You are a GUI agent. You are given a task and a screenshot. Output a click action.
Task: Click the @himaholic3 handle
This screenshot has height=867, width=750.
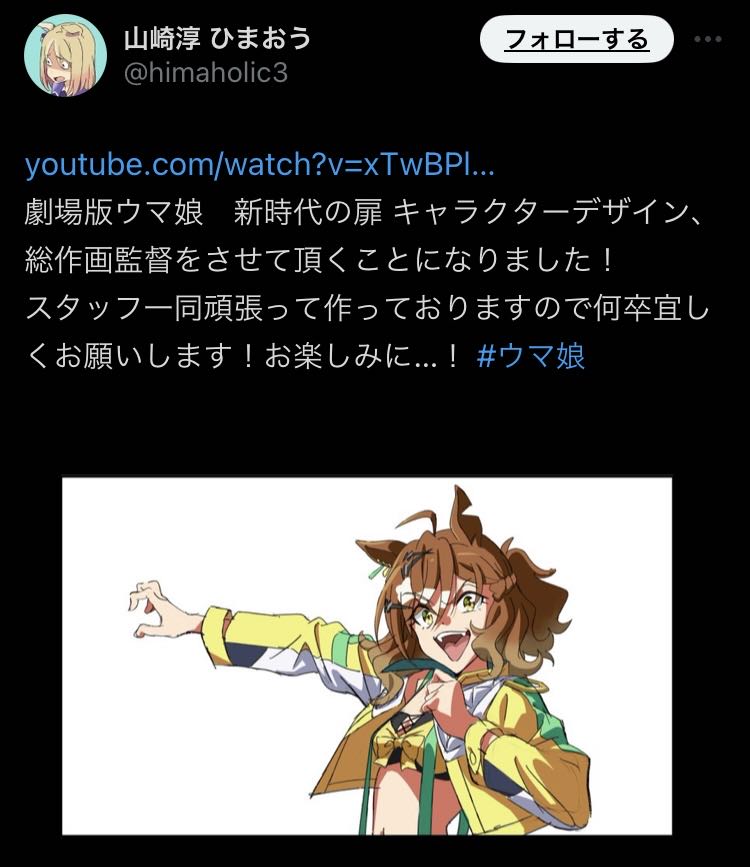206,74
